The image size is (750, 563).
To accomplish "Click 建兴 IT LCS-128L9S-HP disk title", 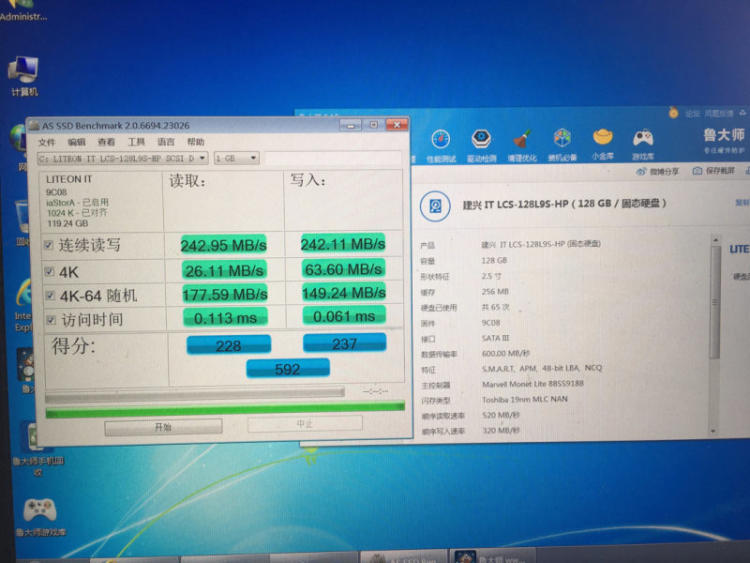I will (564, 204).
